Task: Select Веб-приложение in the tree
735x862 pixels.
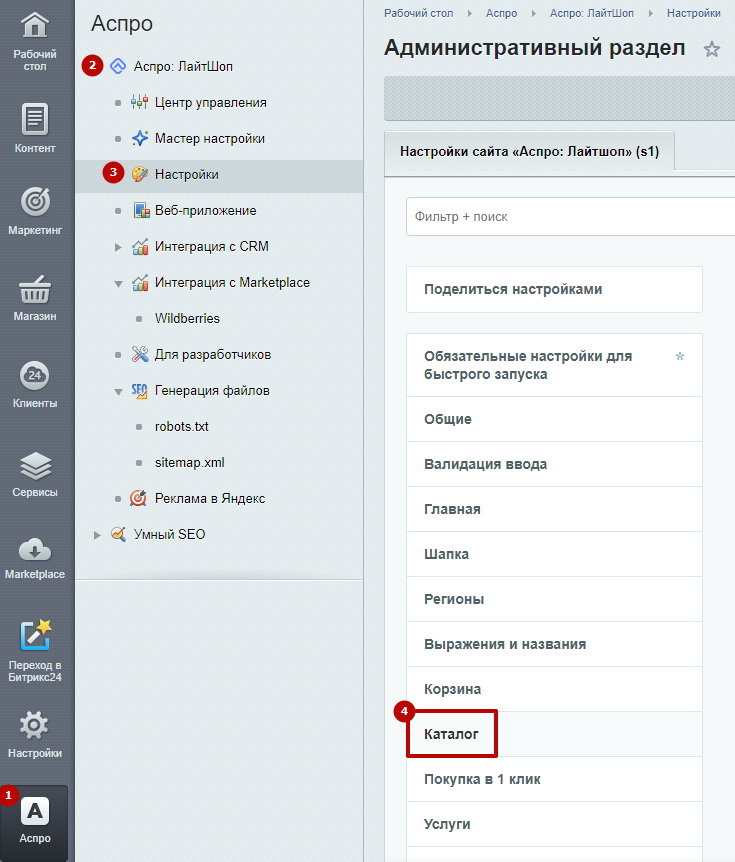Action: [x=206, y=211]
